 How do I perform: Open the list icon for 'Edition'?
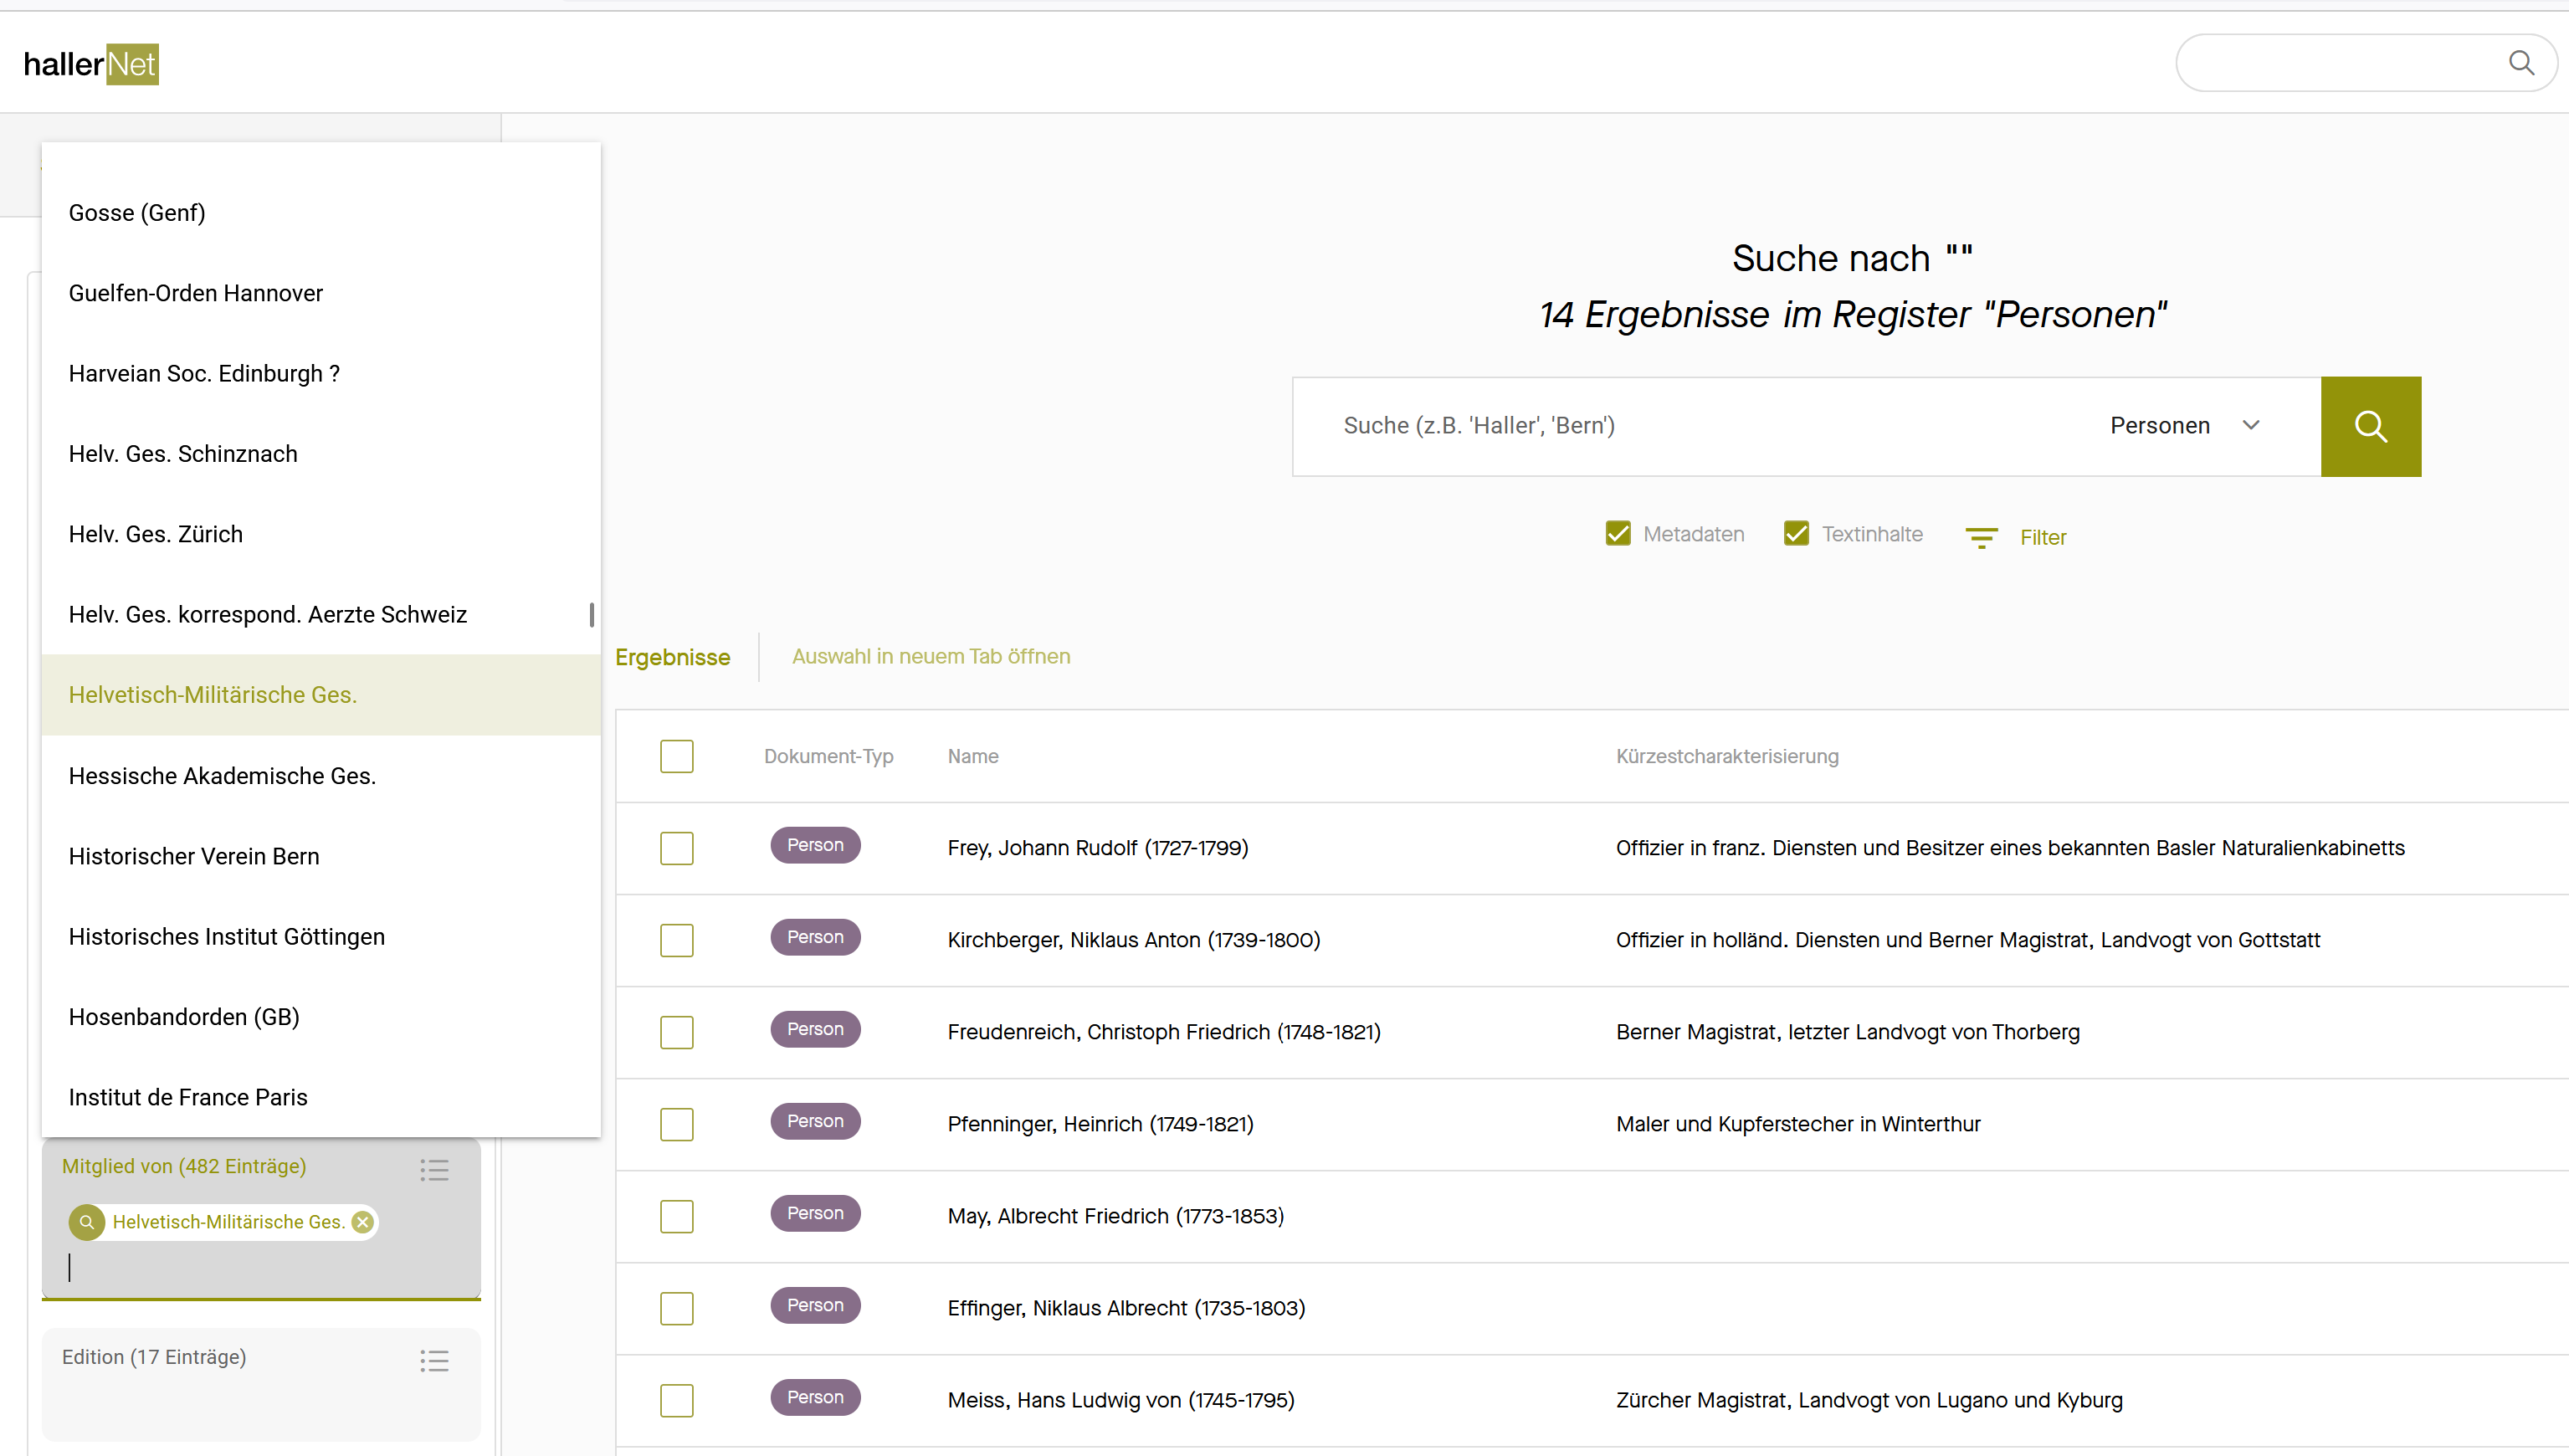(434, 1360)
